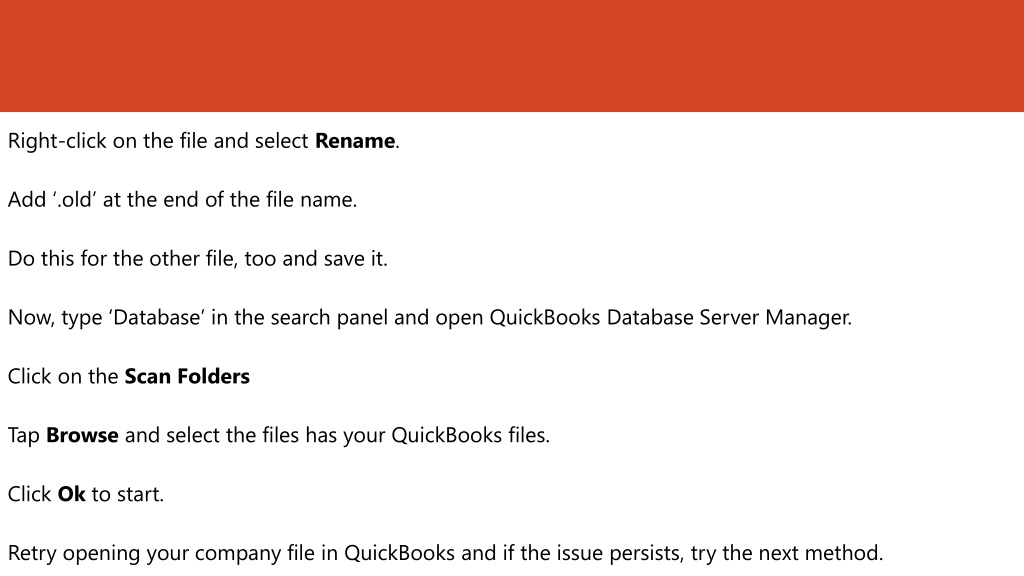Click the words 'Click on the'

tap(63, 377)
